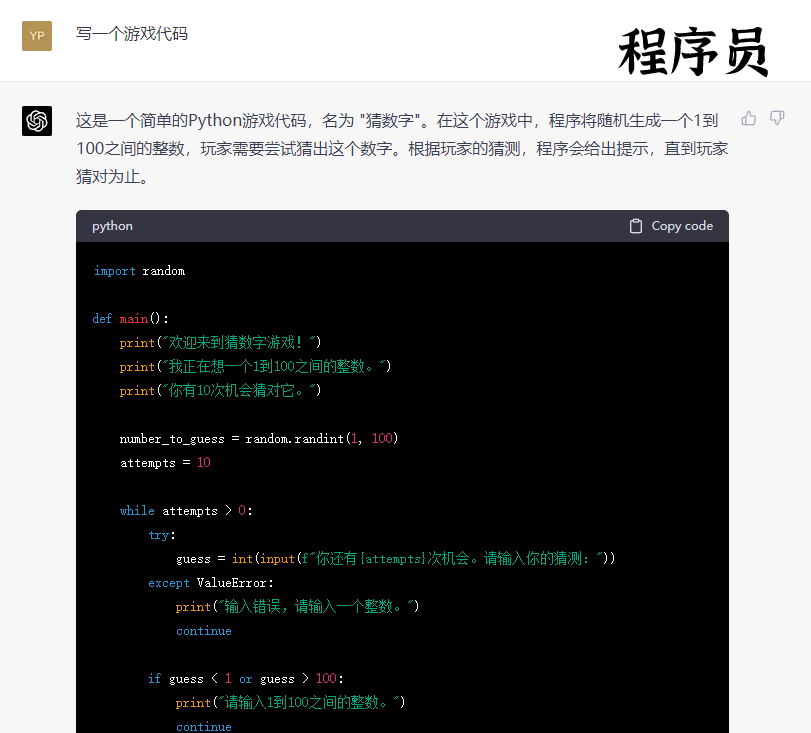Click the 'attempts = 10' line

tap(165, 462)
